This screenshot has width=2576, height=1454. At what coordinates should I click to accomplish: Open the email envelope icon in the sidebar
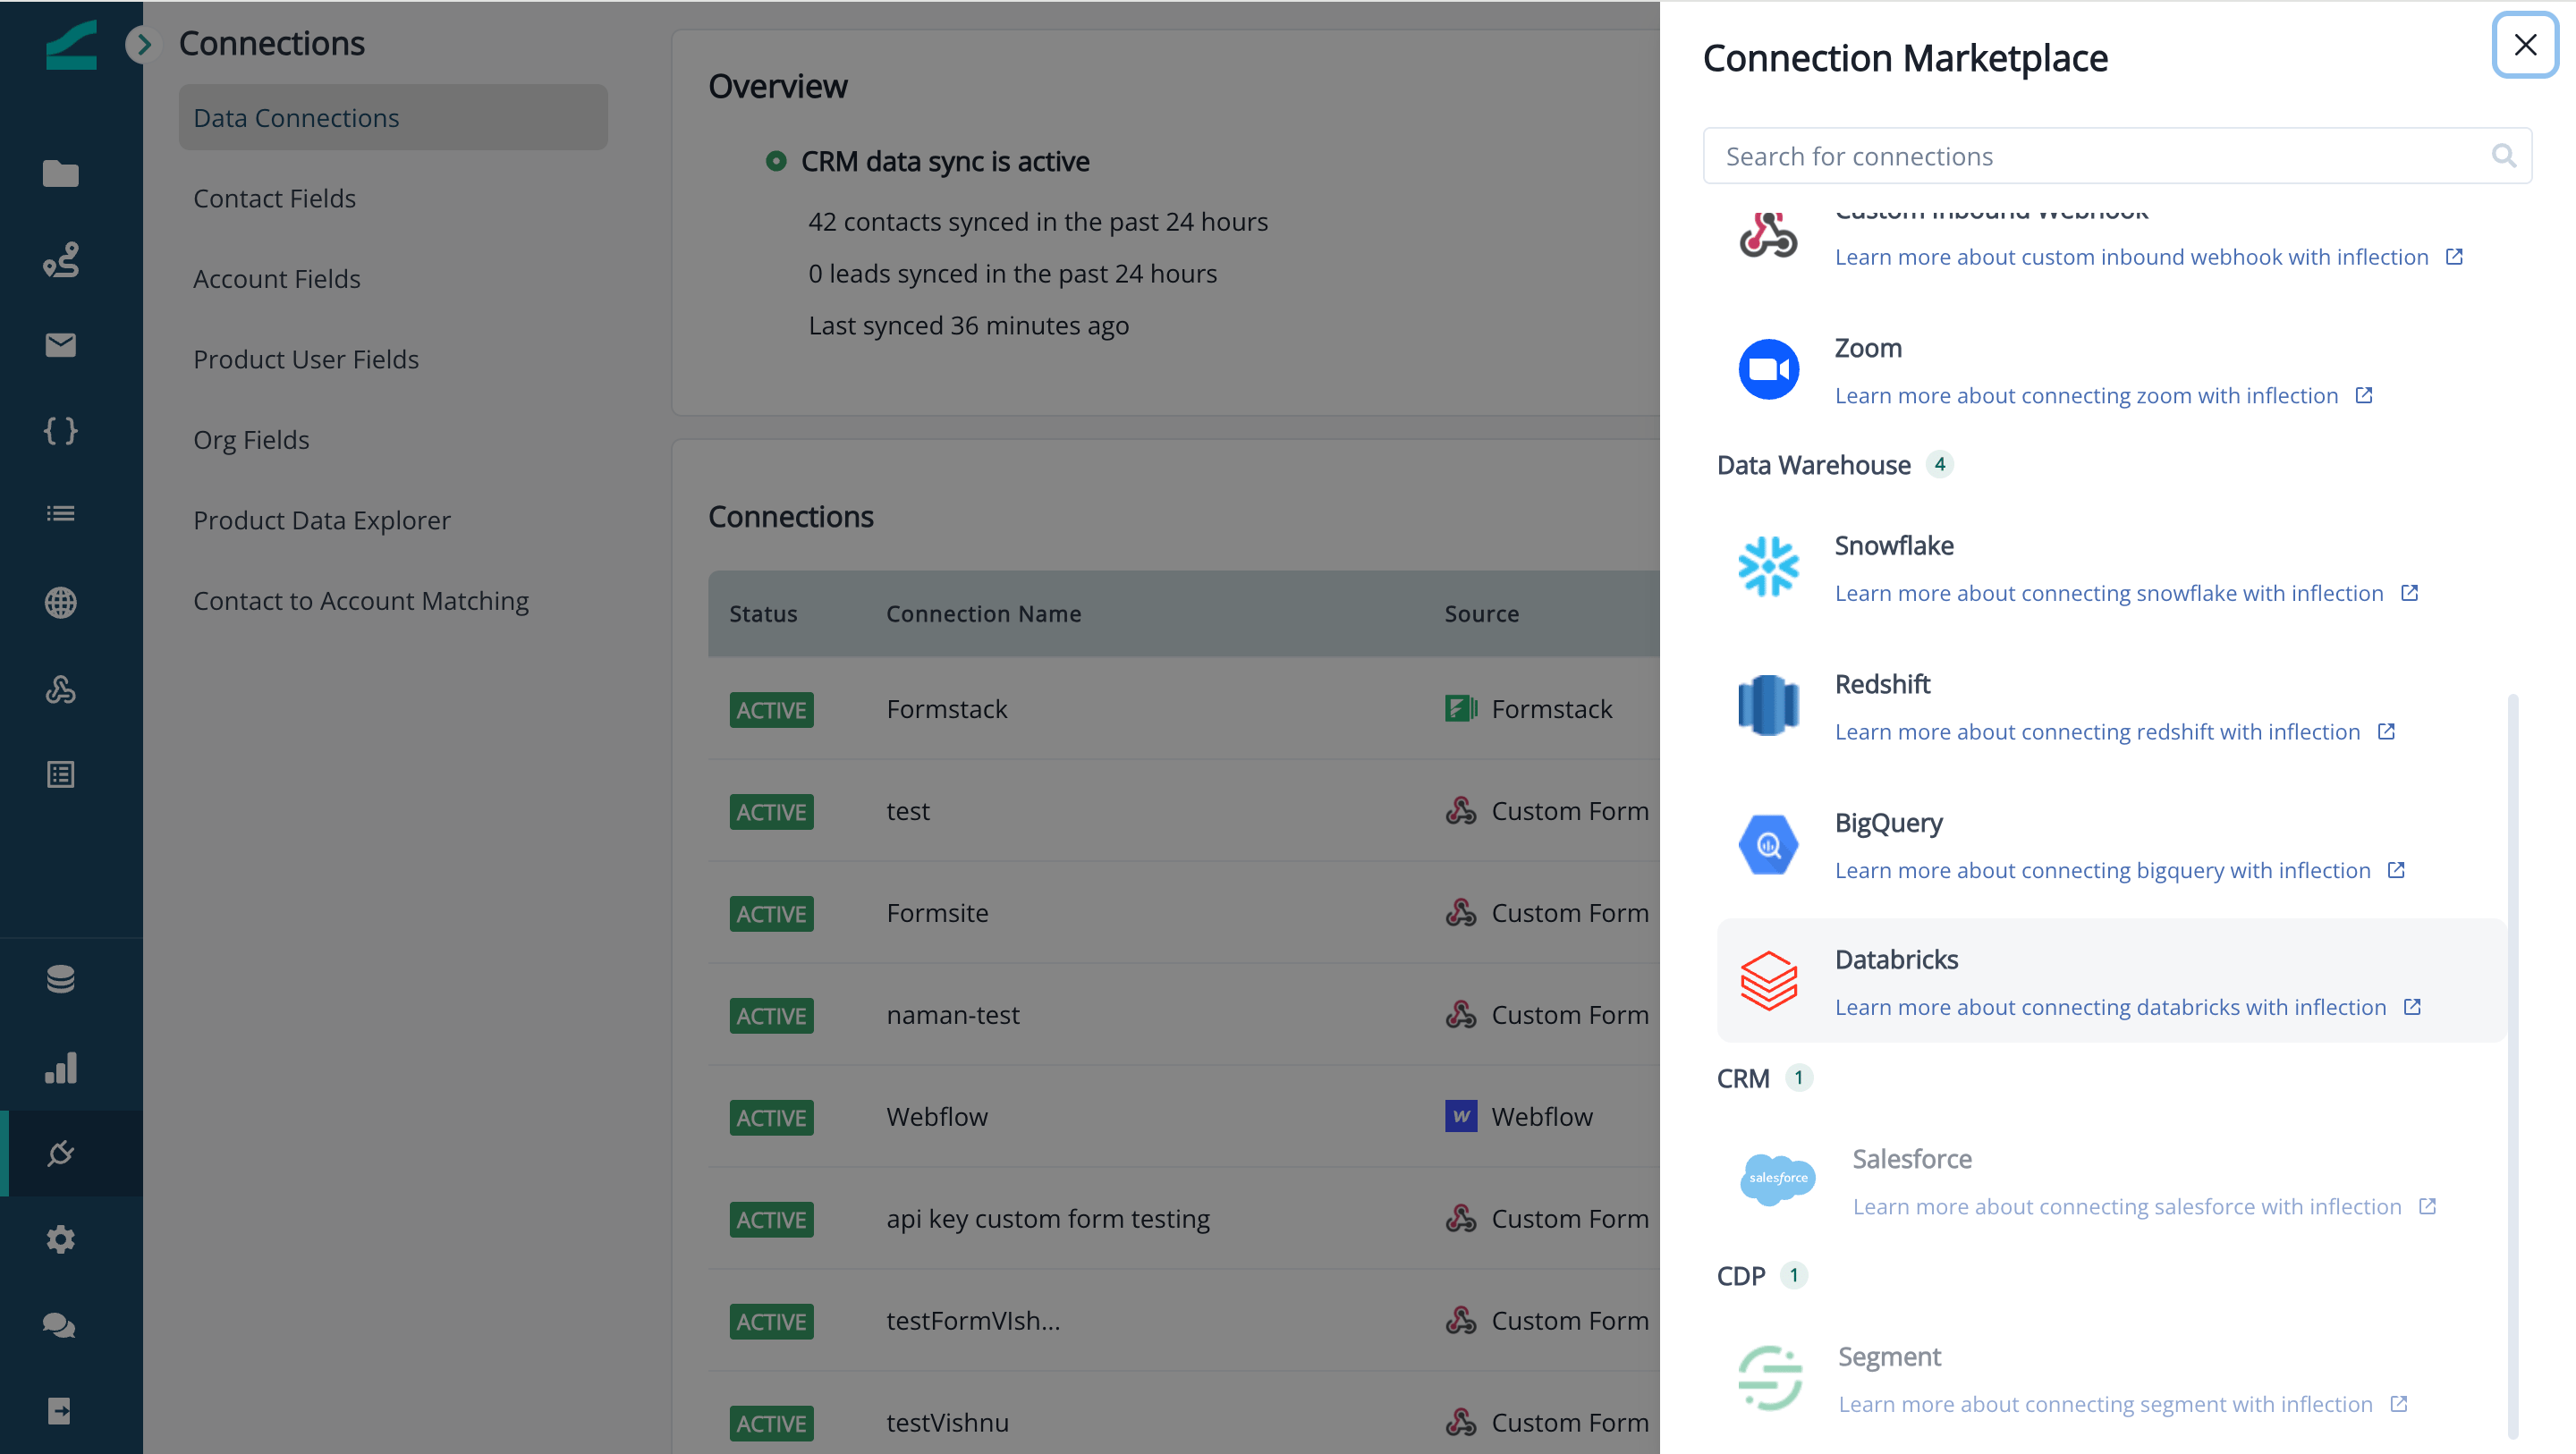(61, 345)
